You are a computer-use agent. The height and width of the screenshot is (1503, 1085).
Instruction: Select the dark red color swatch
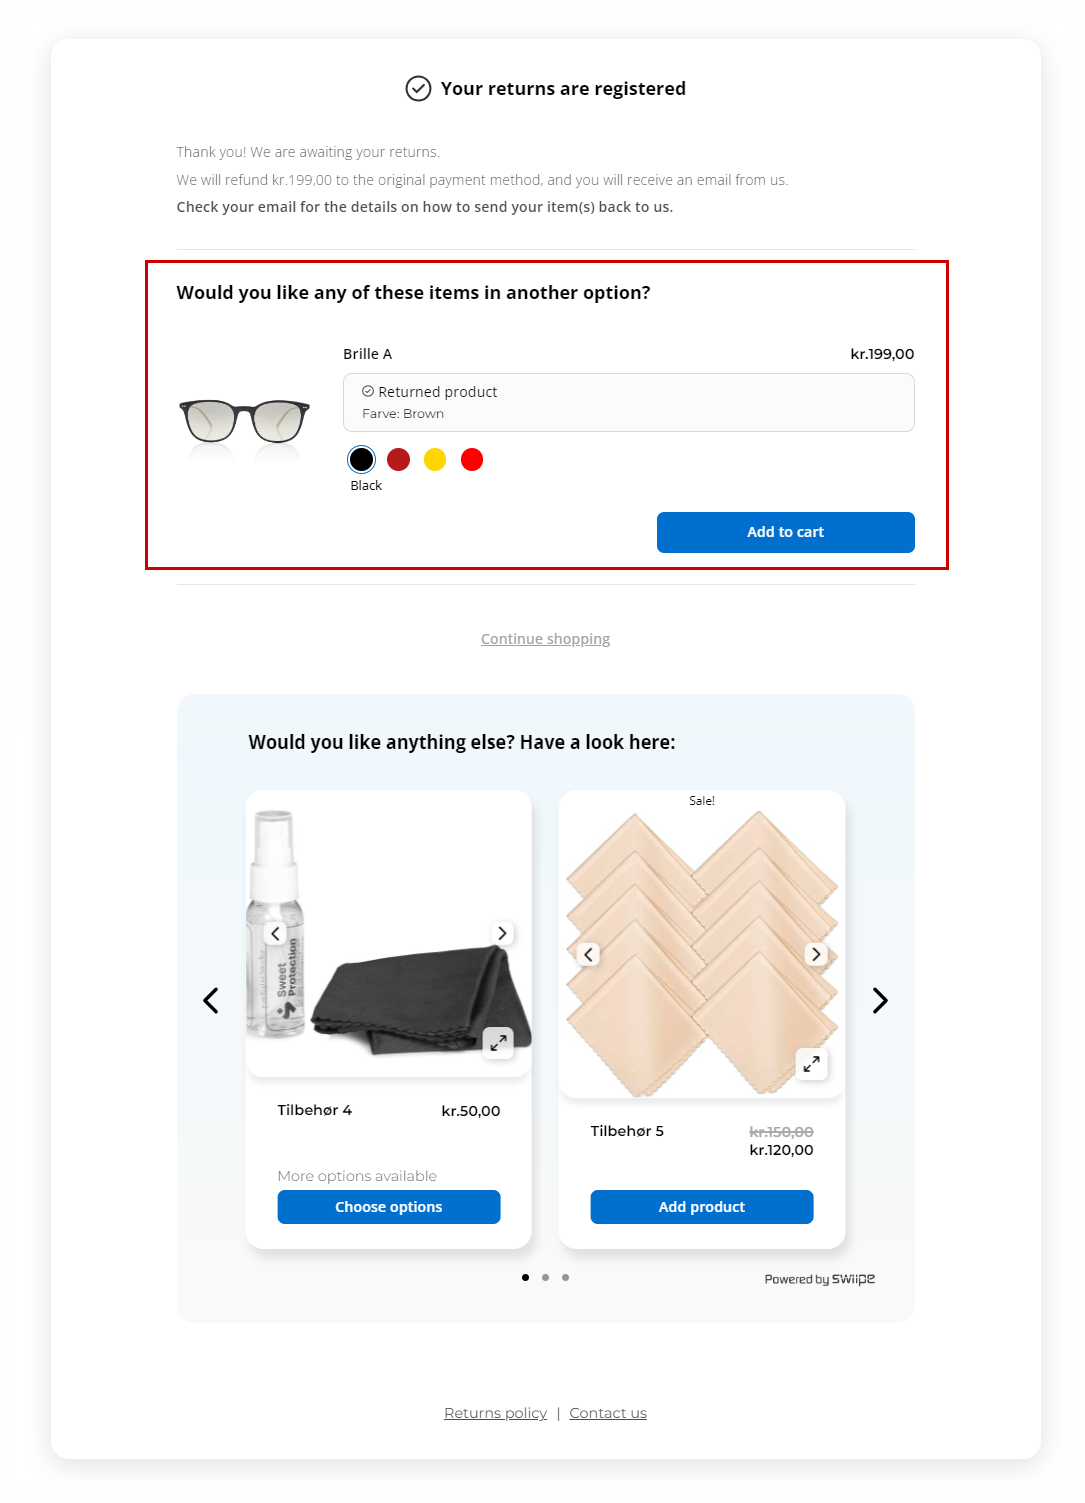pos(398,459)
